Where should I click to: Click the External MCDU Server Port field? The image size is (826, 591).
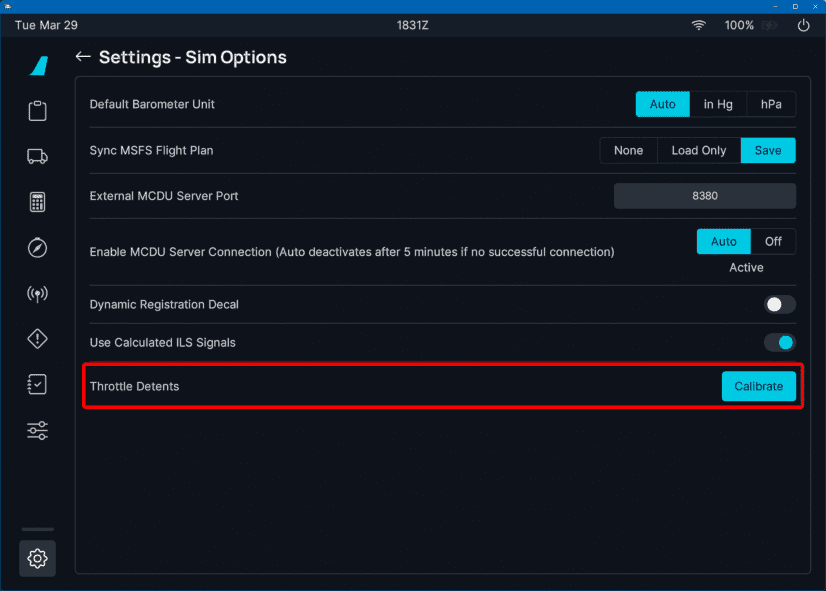[x=704, y=196]
